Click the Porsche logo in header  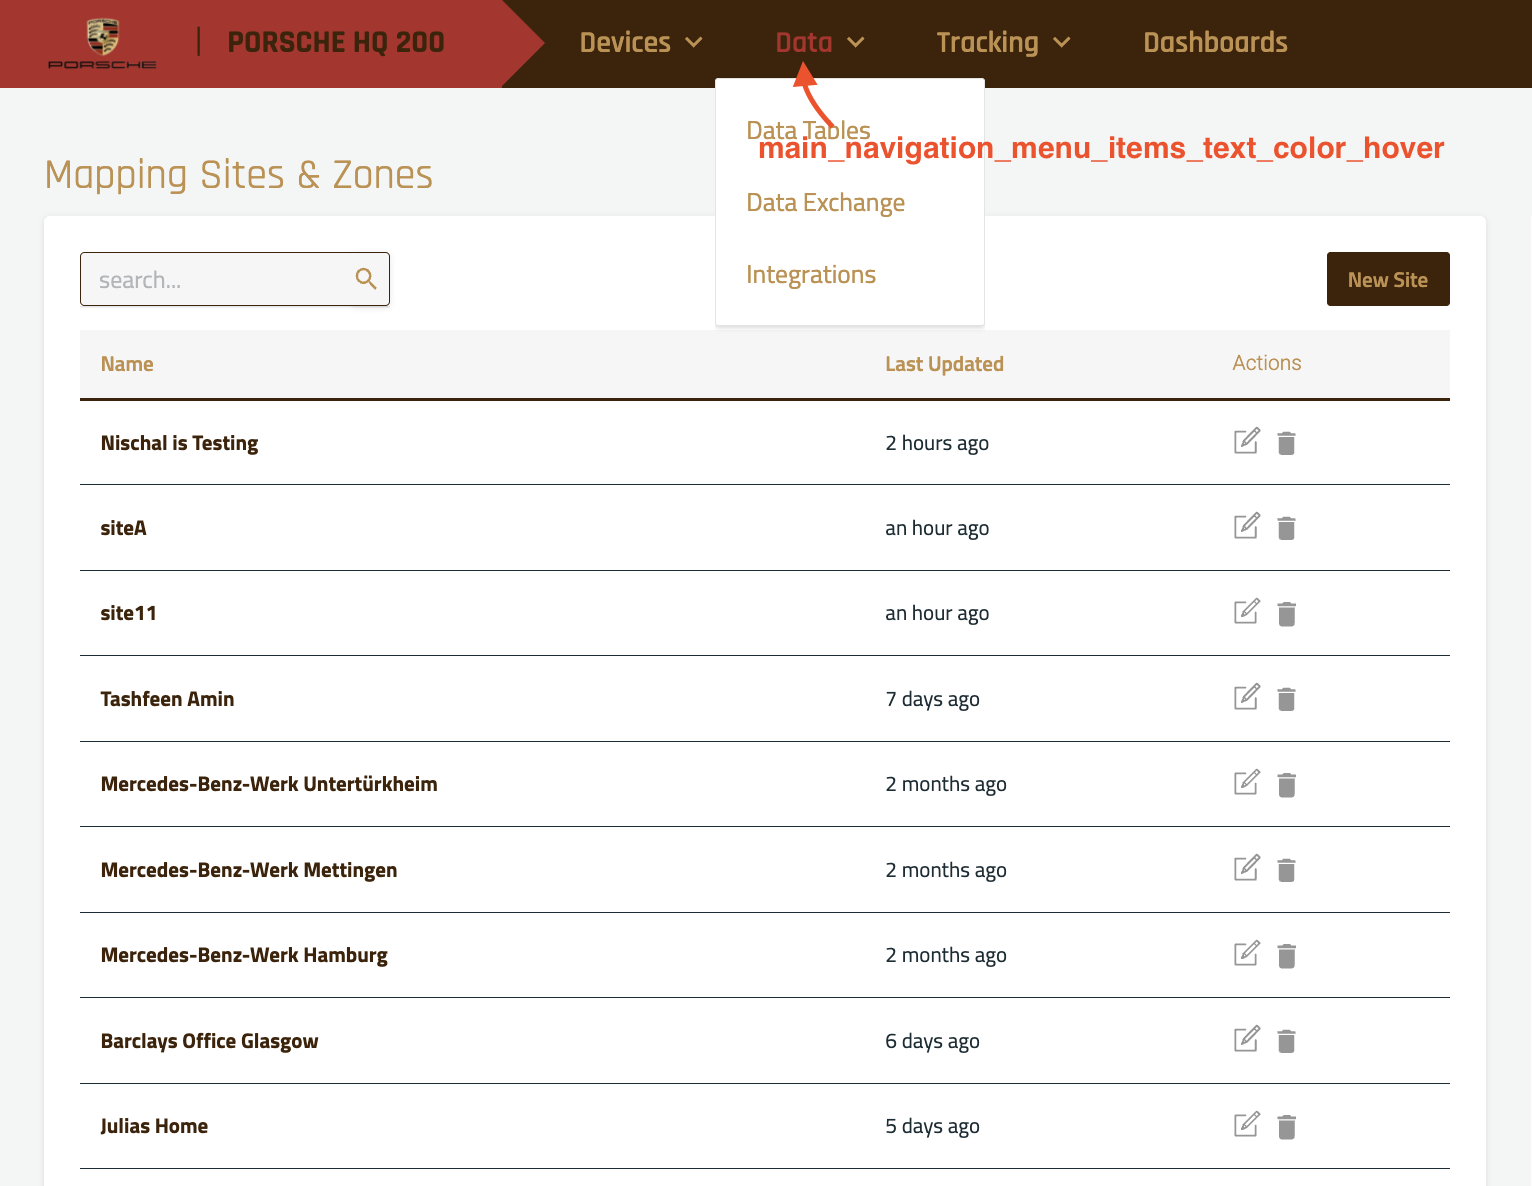pos(102,44)
